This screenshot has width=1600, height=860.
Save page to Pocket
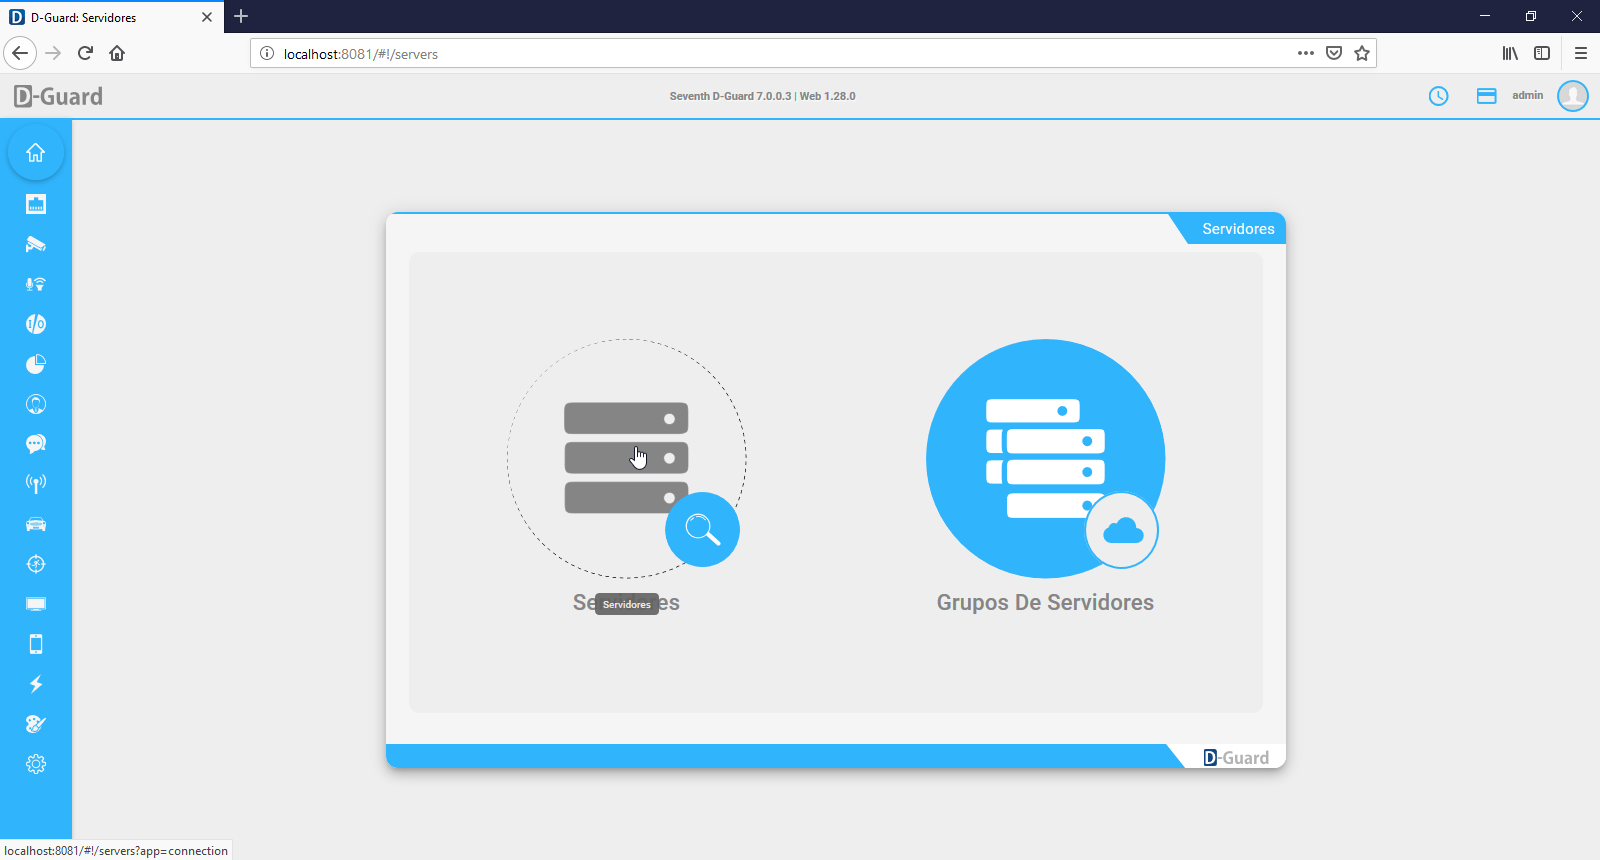pos(1334,53)
